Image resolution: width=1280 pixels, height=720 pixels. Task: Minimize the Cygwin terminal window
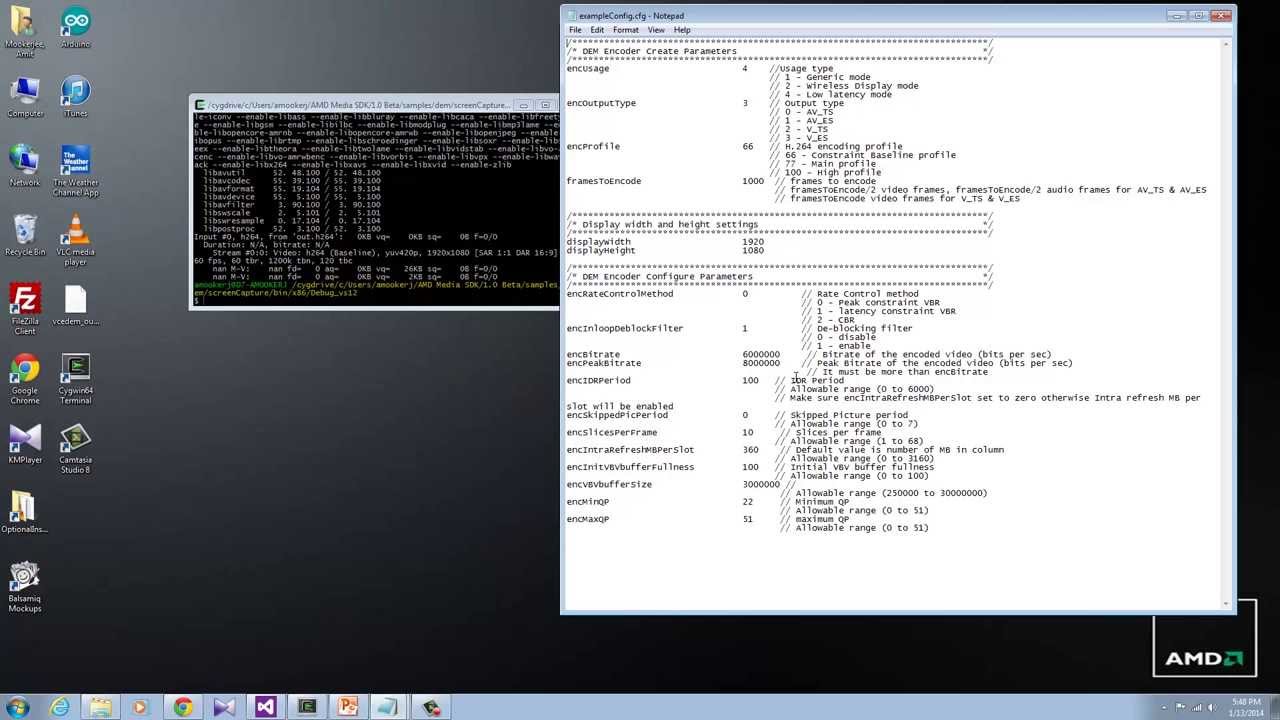click(x=523, y=104)
